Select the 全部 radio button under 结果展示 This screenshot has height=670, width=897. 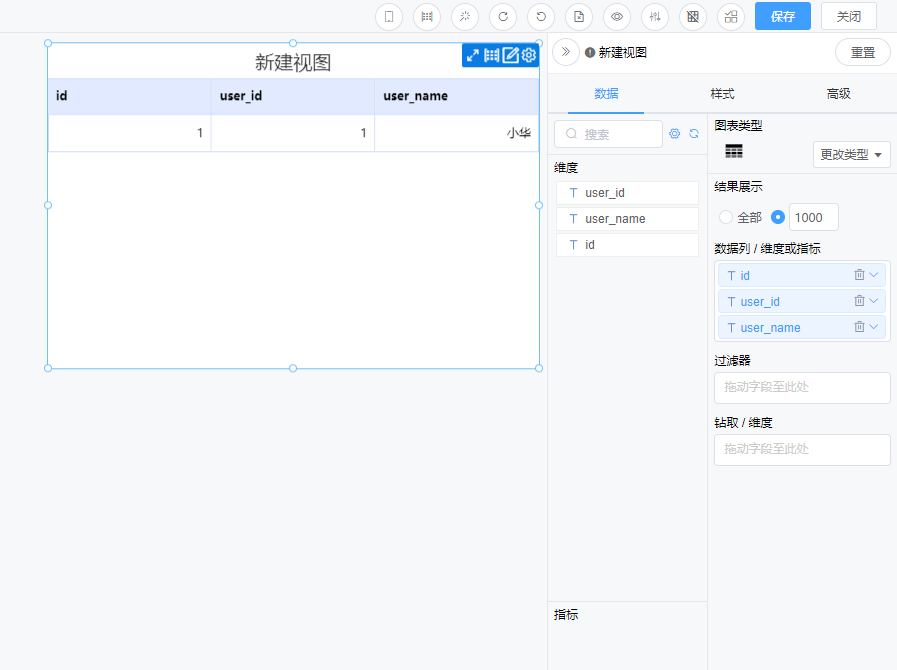(725, 217)
